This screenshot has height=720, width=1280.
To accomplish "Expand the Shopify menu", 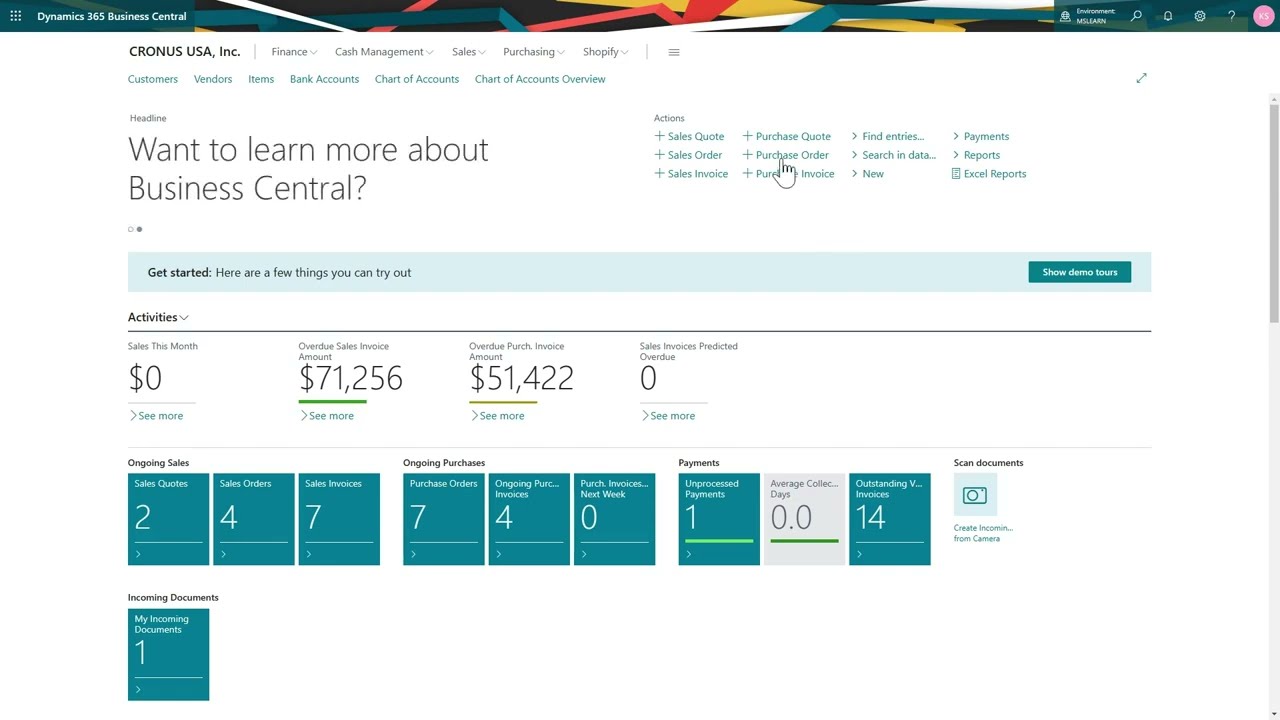I will (x=605, y=52).
